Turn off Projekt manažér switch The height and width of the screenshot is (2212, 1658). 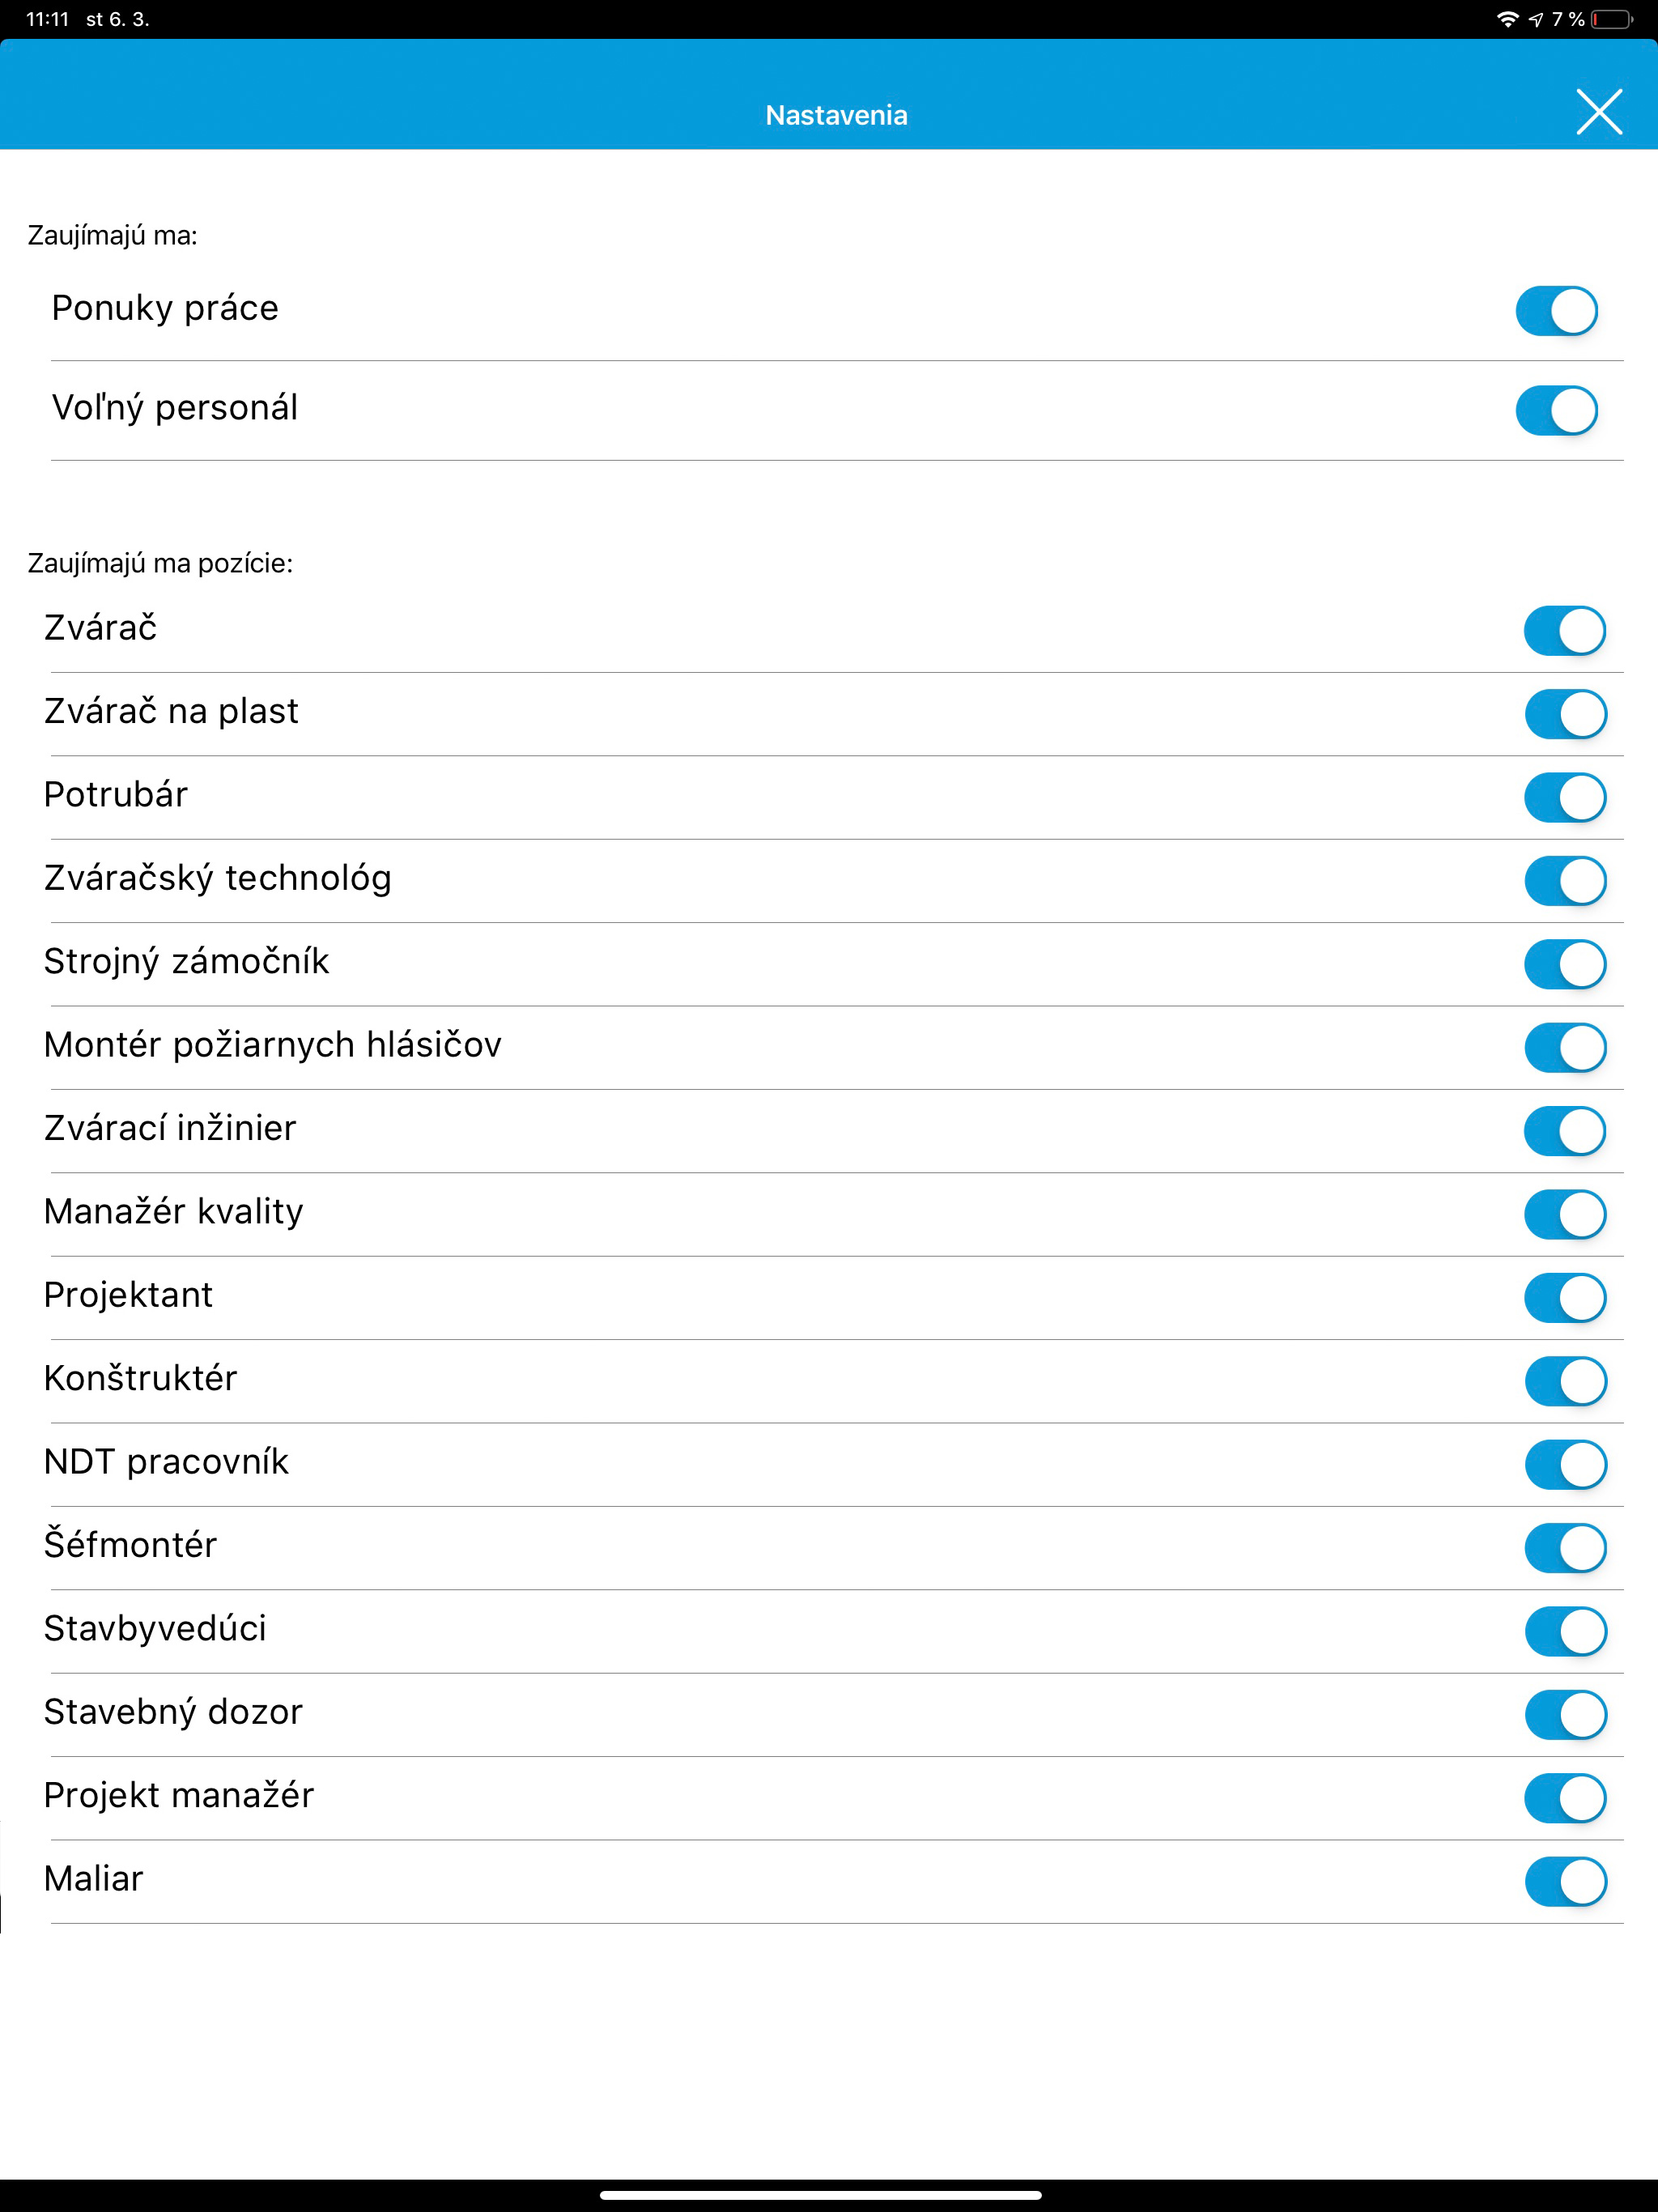tap(1565, 1798)
